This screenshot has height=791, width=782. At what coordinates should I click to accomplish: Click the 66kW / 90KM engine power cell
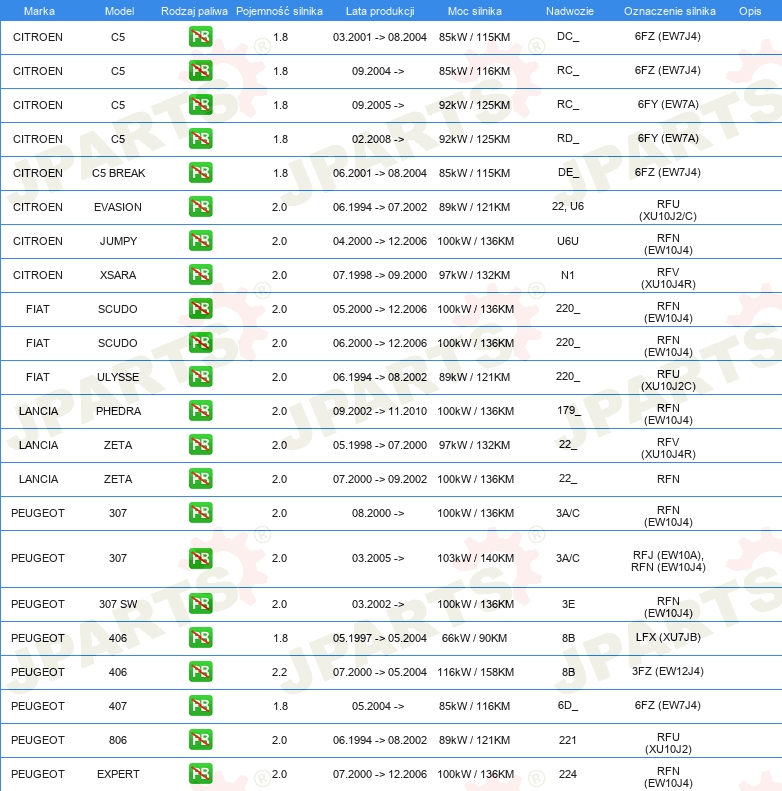(x=474, y=638)
